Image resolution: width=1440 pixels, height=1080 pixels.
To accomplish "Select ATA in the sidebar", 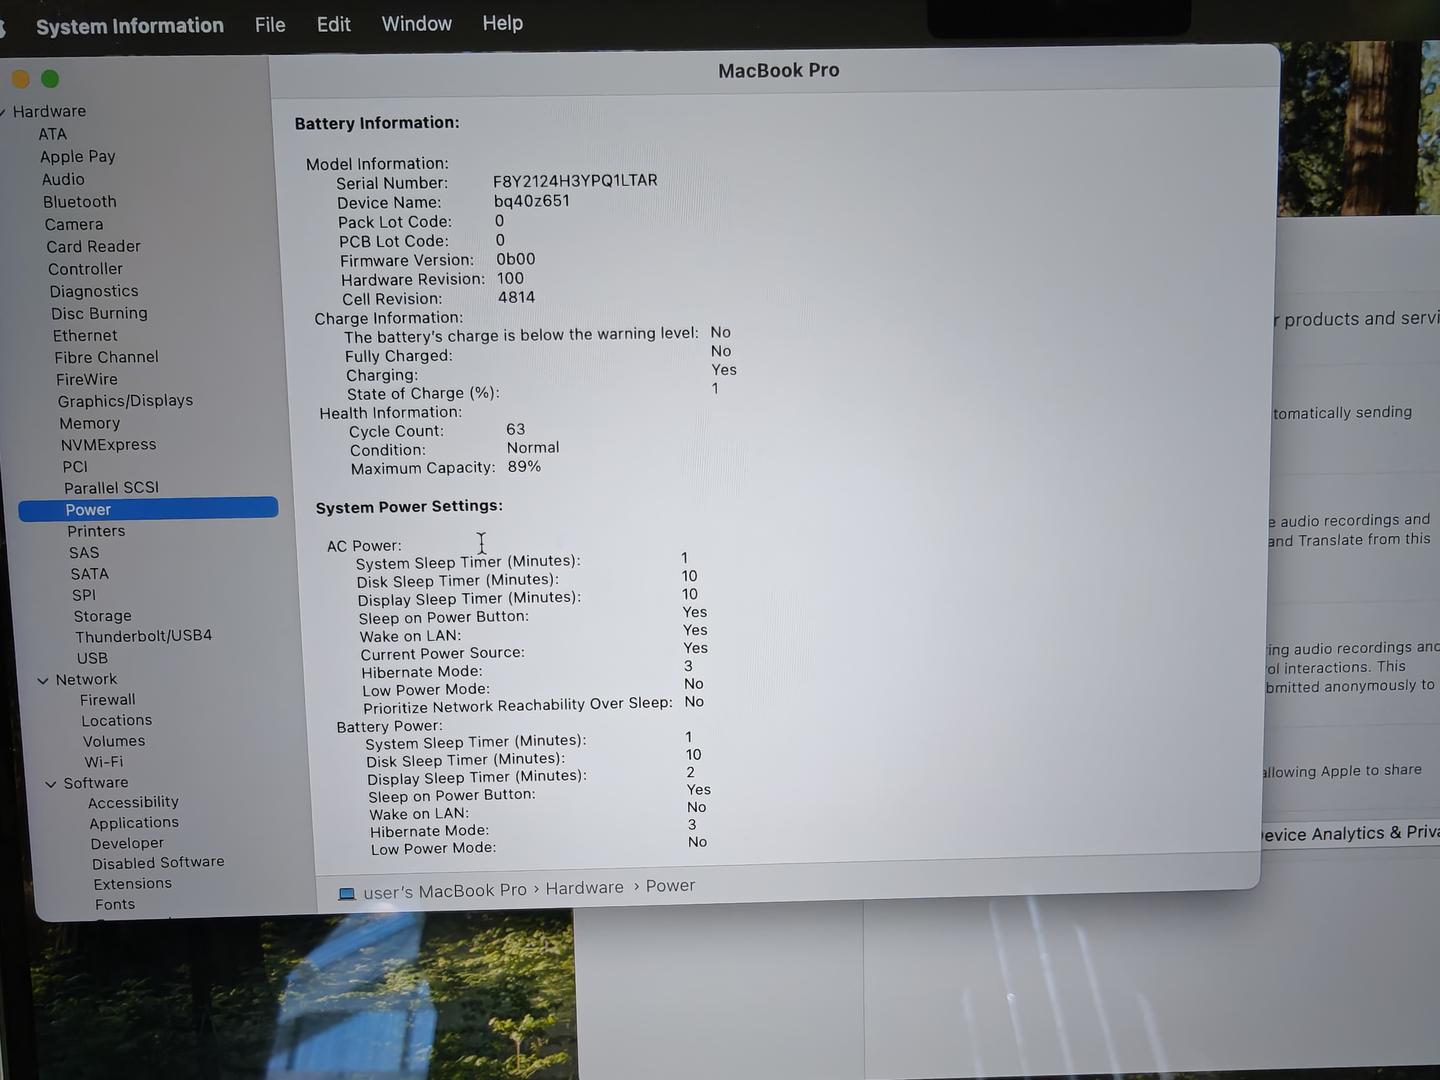I will [53, 134].
